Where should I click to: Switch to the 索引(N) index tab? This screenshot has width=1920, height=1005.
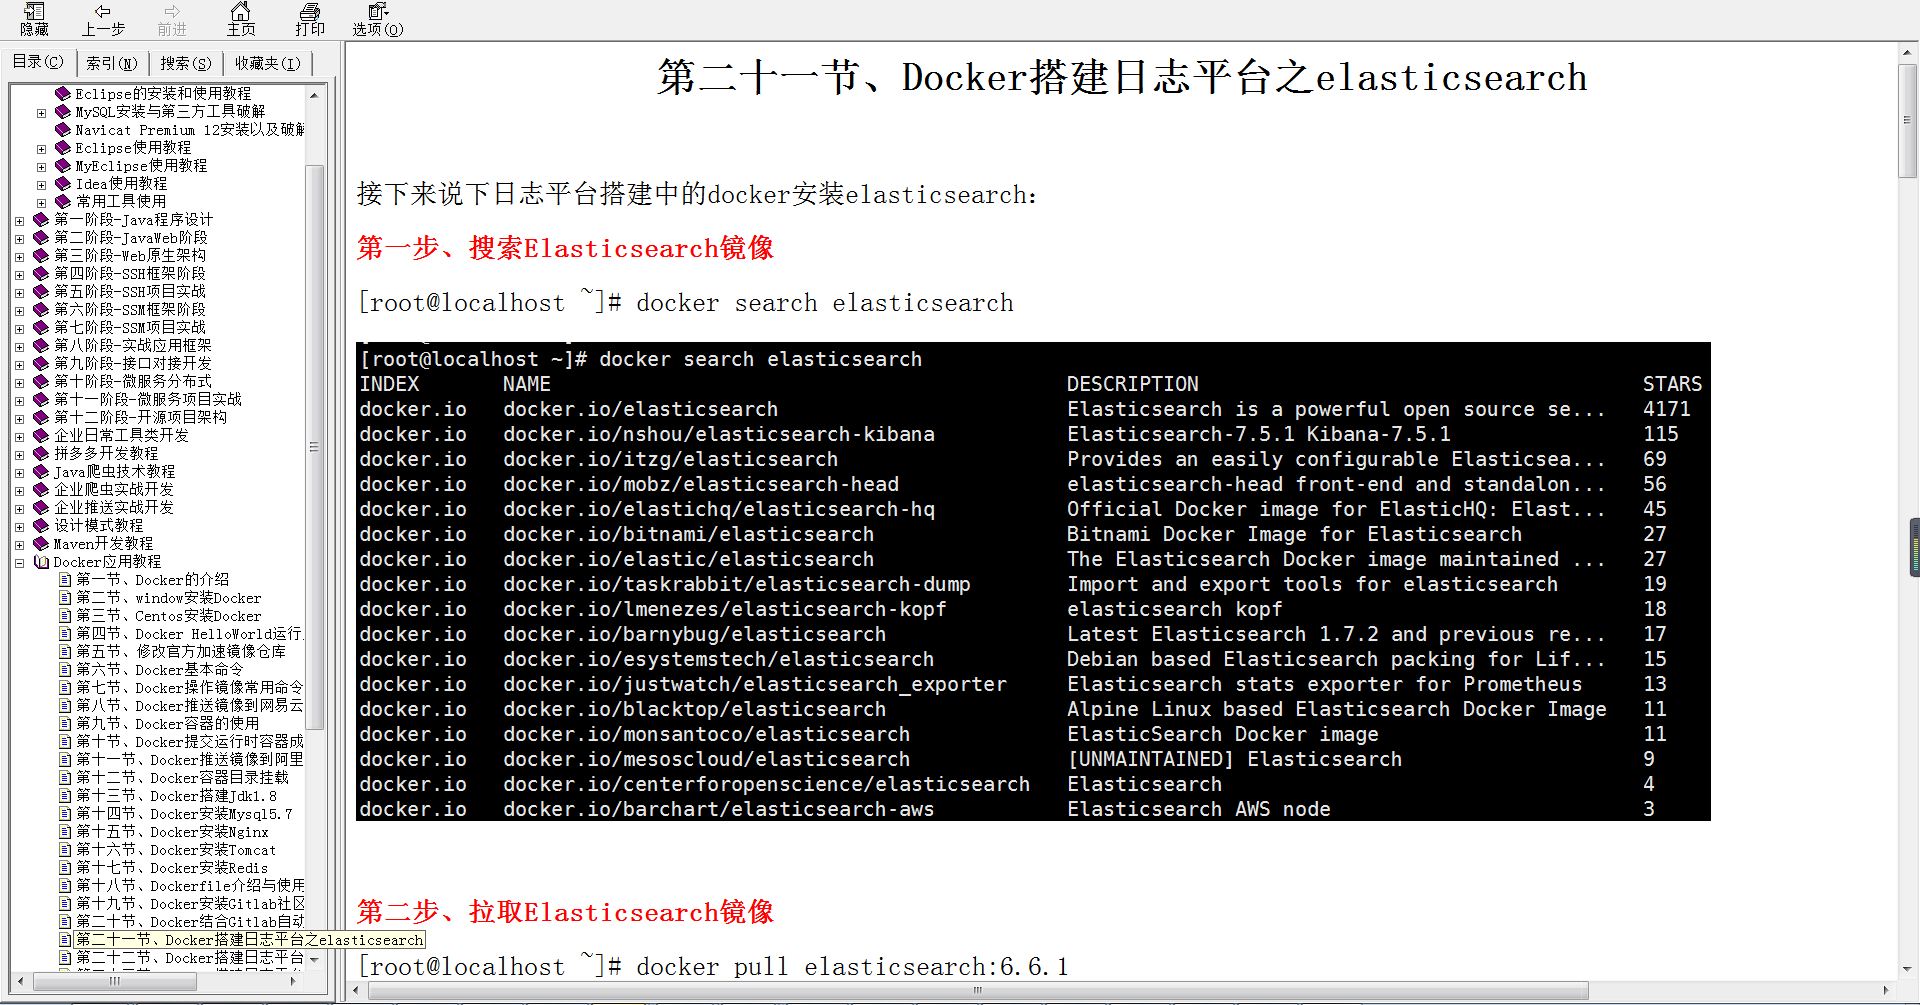(111, 63)
